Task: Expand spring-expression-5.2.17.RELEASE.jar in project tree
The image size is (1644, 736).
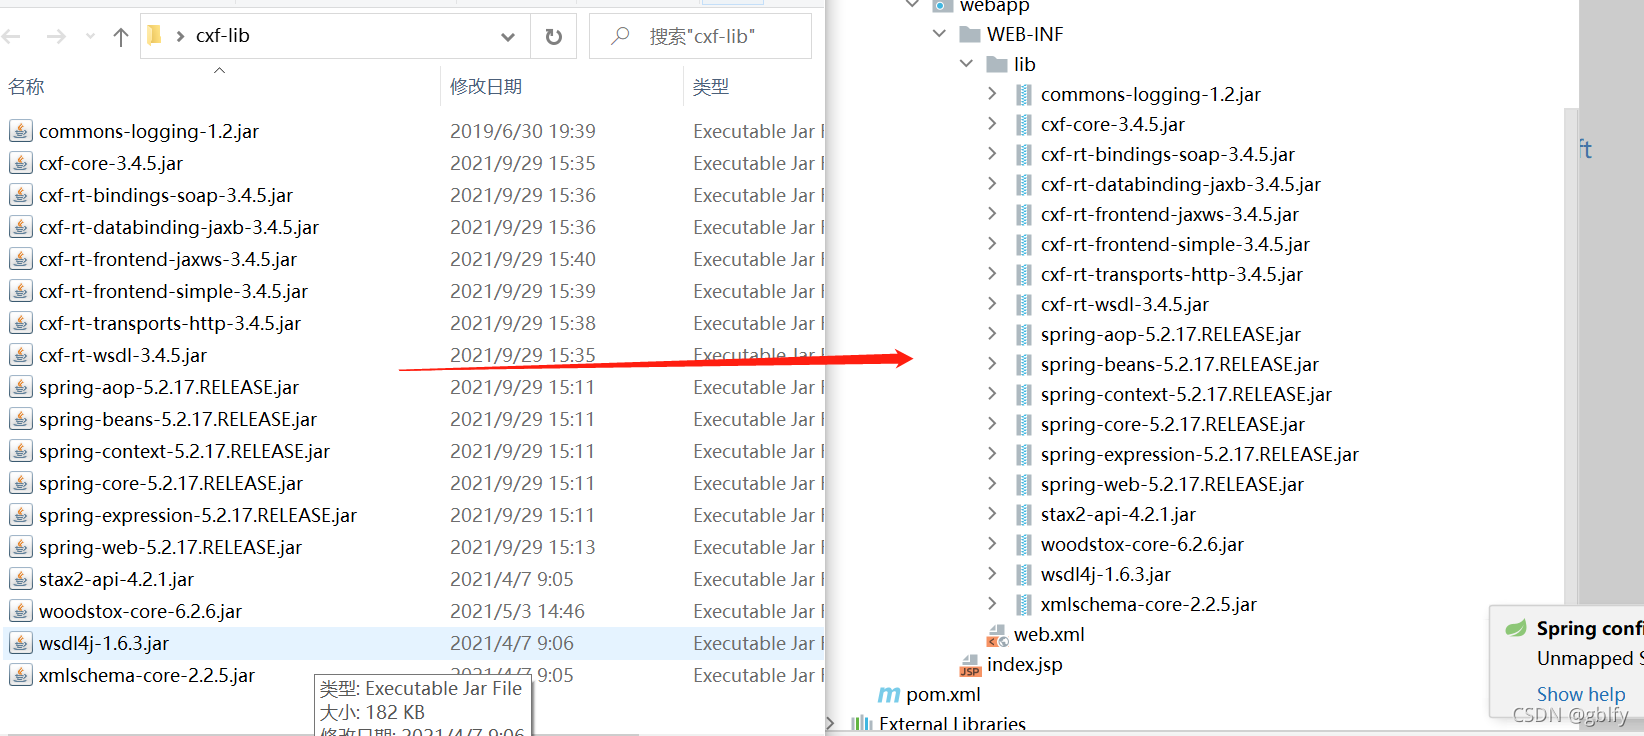Action: (992, 454)
